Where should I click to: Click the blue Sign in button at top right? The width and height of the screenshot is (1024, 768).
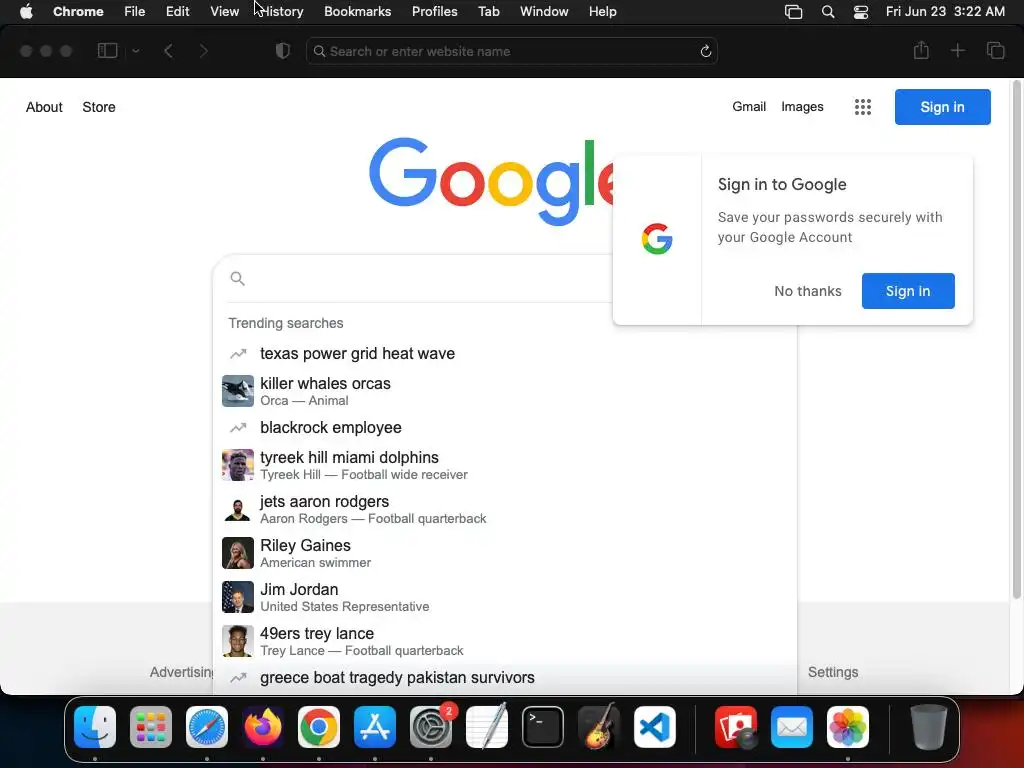pyautogui.click(x=942, y=107)
